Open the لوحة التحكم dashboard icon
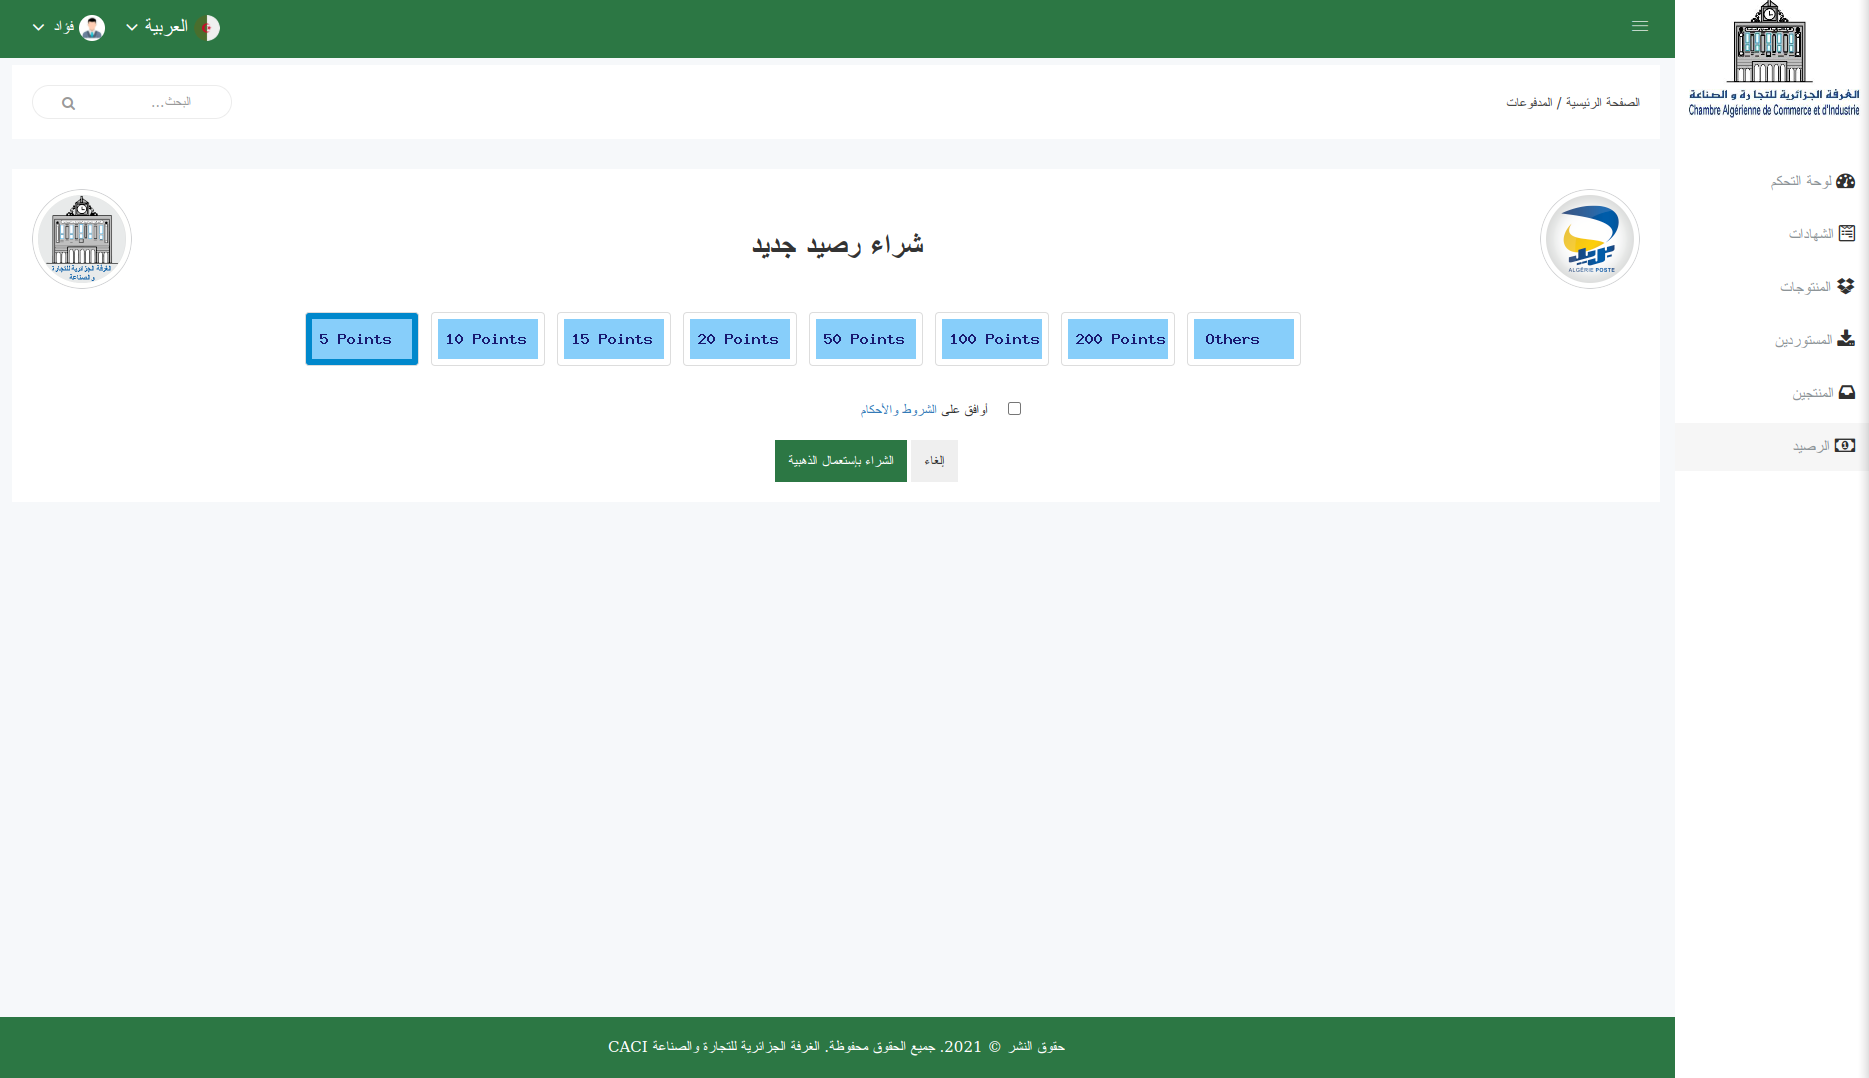Screen dimensions: 1869x1078 point(1845,180)
